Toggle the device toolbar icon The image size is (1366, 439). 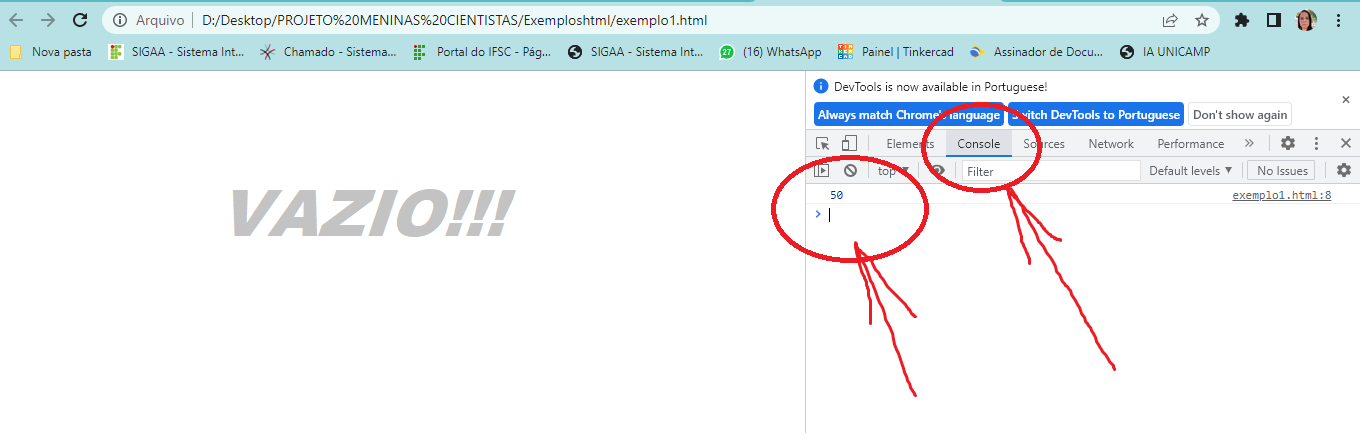click(849, 144)
